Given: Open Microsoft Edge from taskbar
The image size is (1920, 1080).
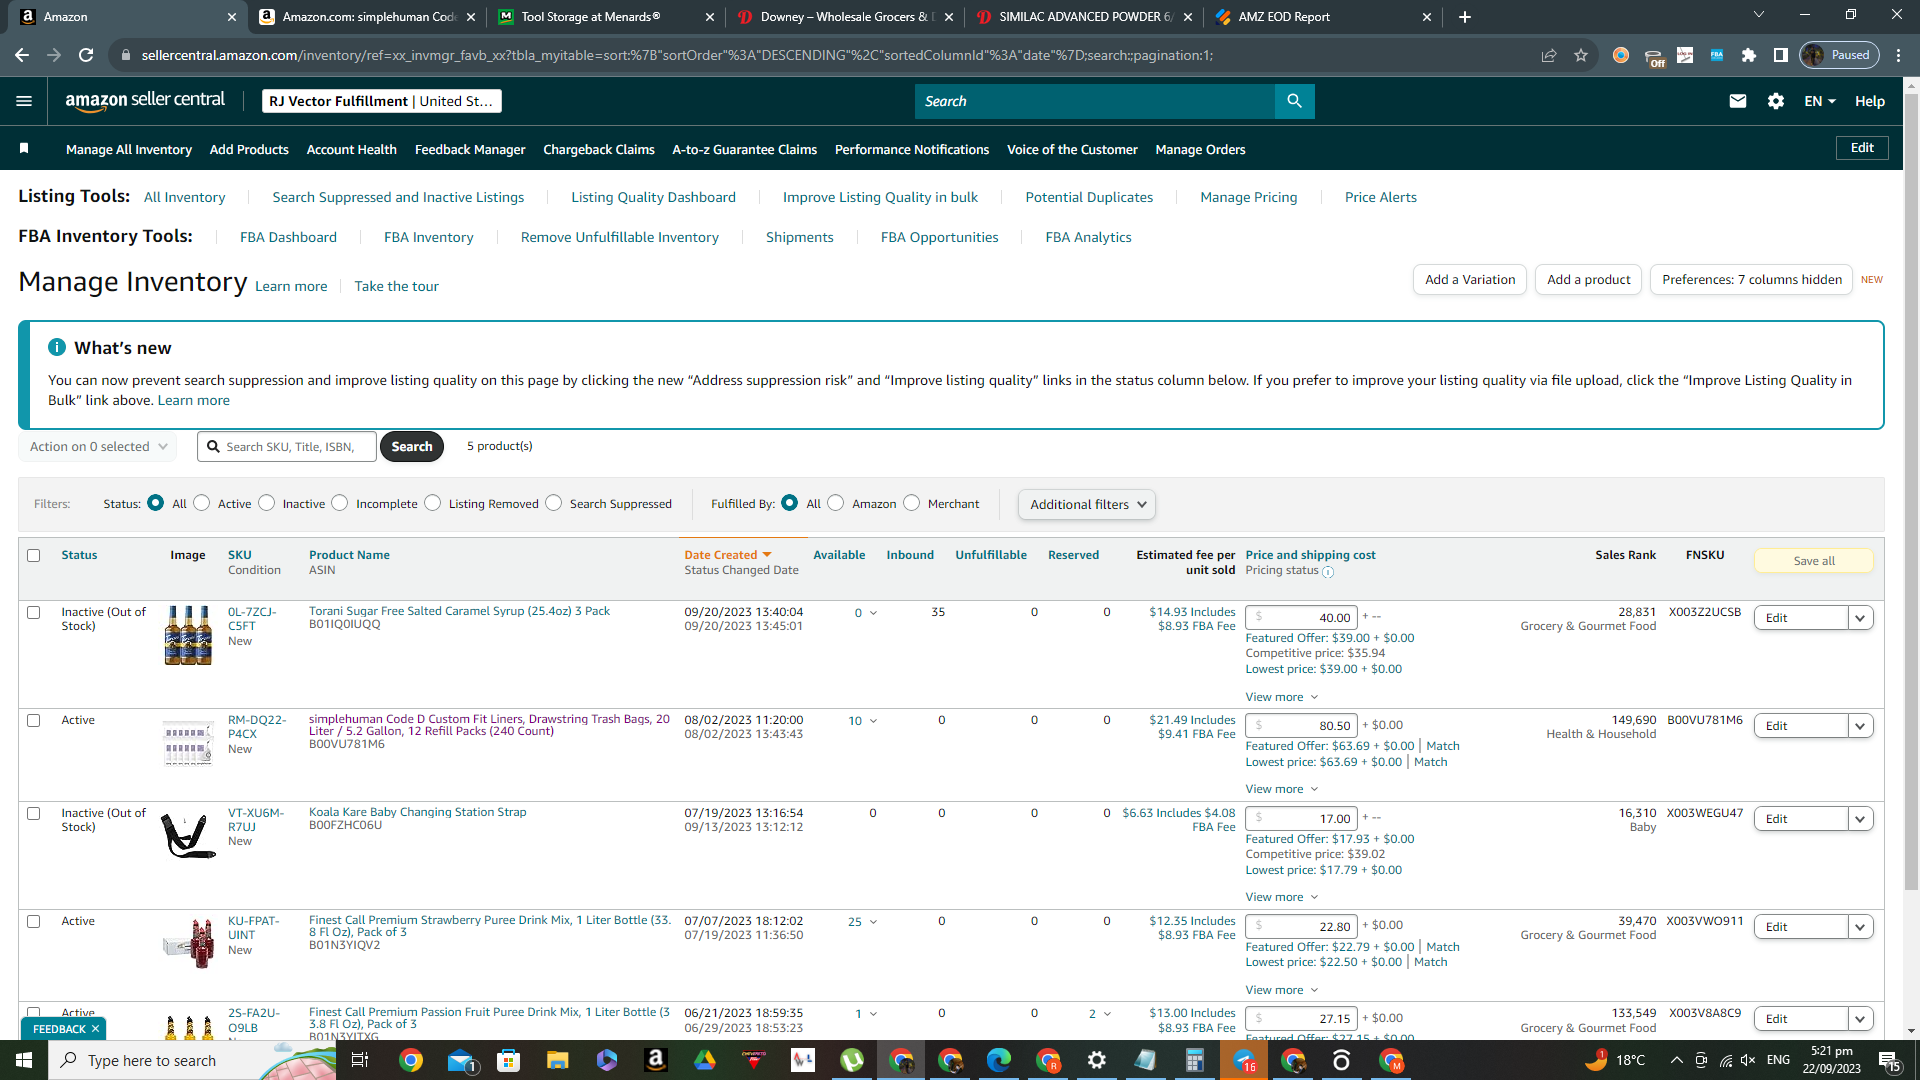Looking at the screenshot, I should (x=999, y=1060).
